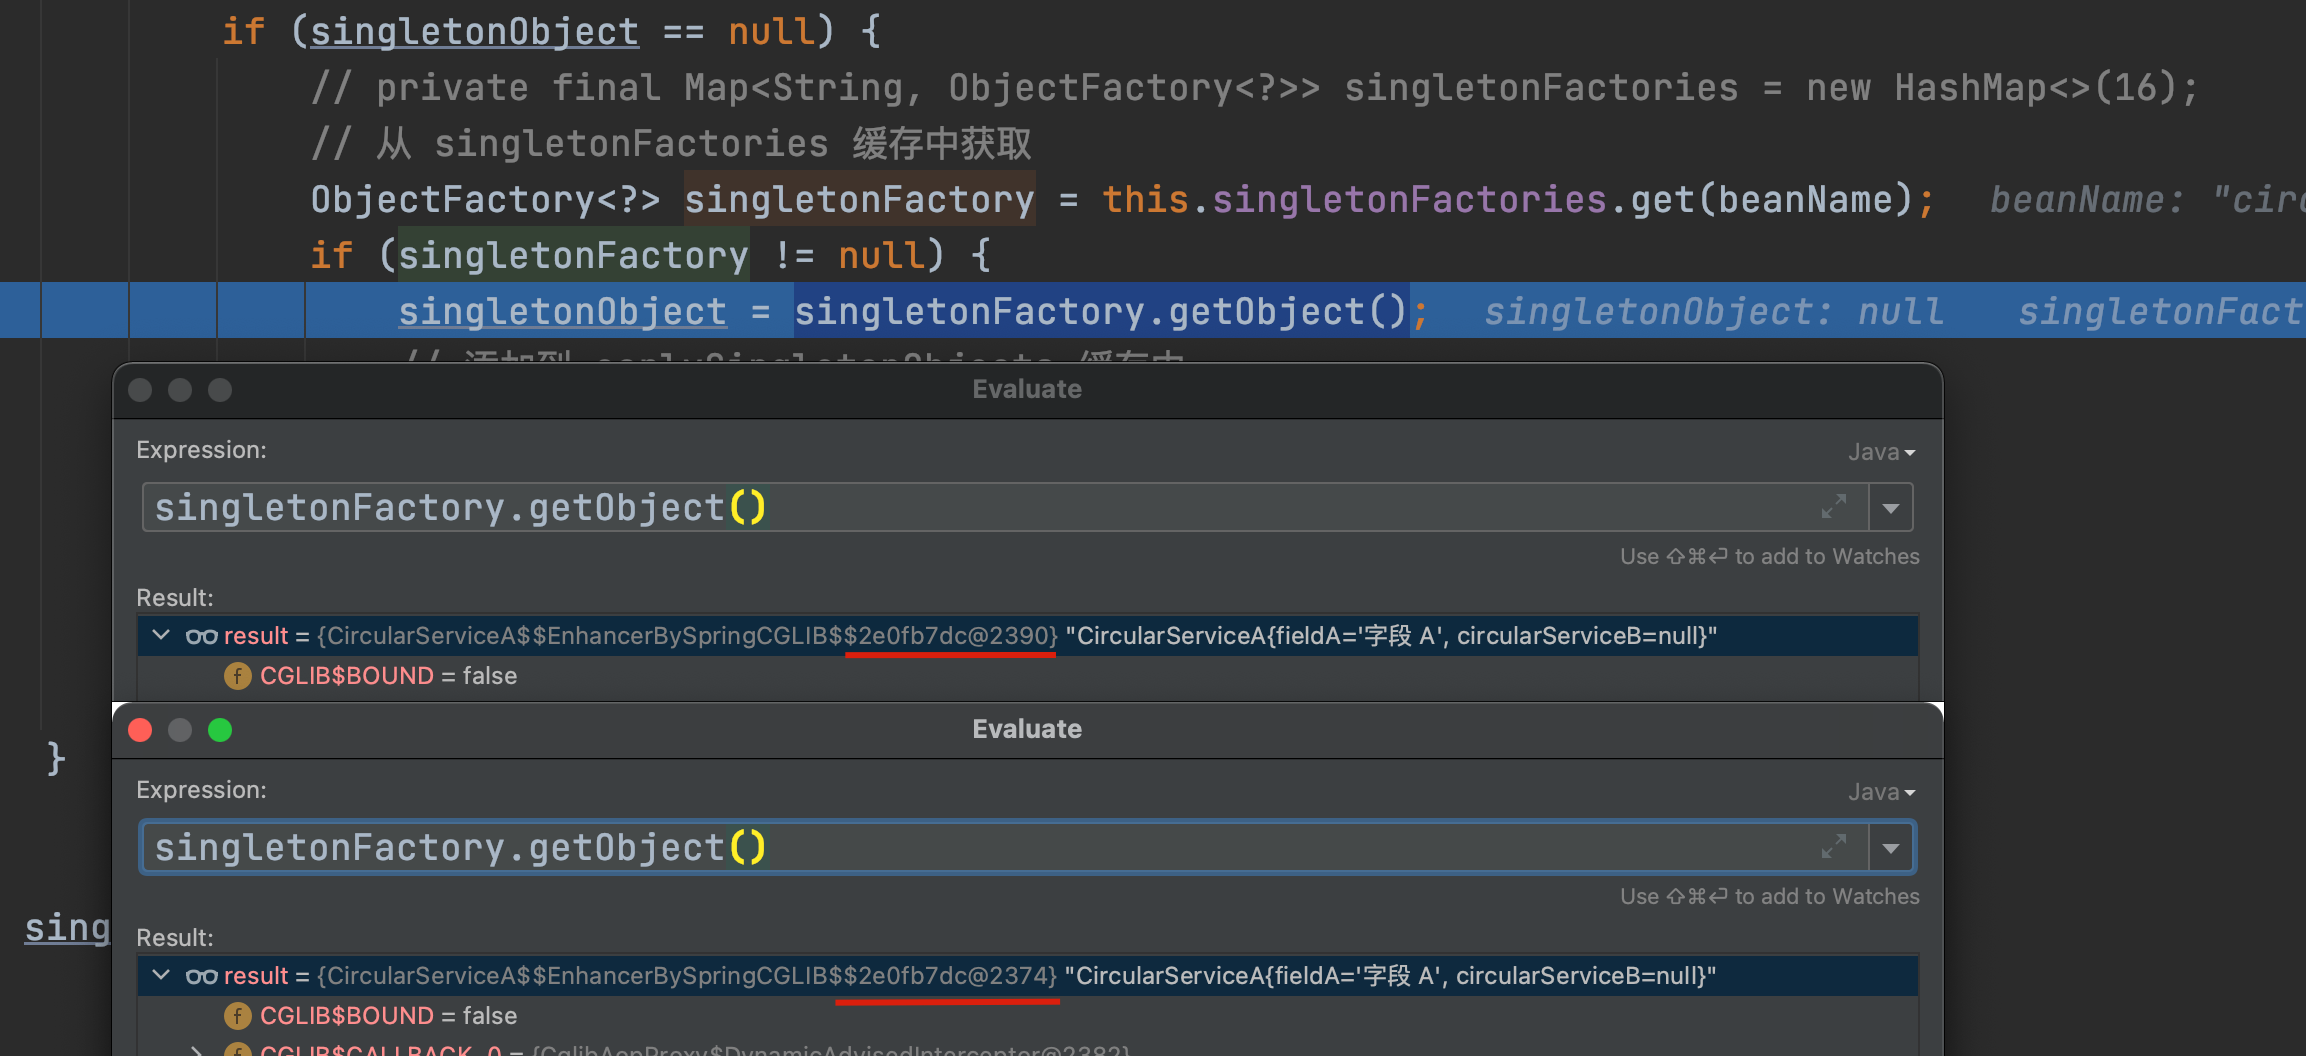Click the title bar of the active Evaluate dialog
The image size is (2306, 1056).
click(1027, 730)
